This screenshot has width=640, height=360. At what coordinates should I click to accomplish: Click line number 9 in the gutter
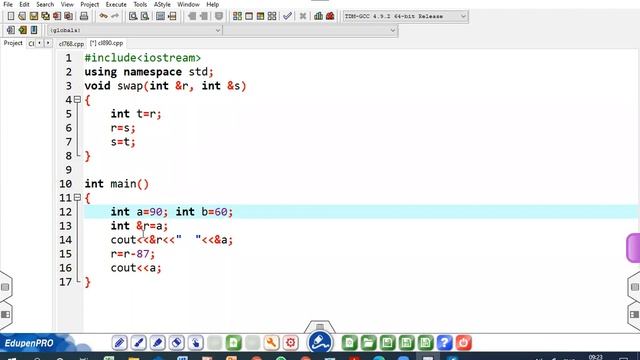[x=68, y=170]
